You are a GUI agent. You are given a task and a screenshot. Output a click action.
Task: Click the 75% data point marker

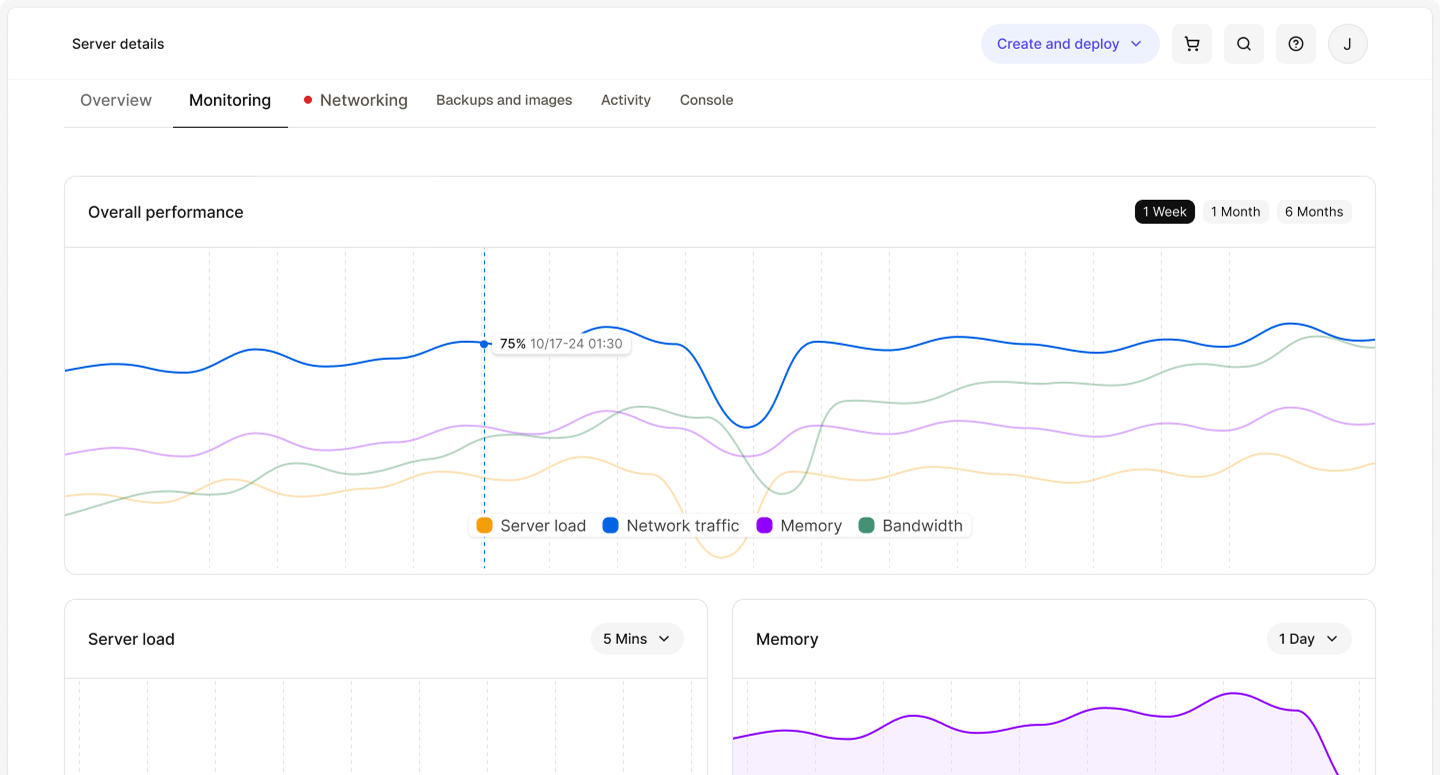484,344
